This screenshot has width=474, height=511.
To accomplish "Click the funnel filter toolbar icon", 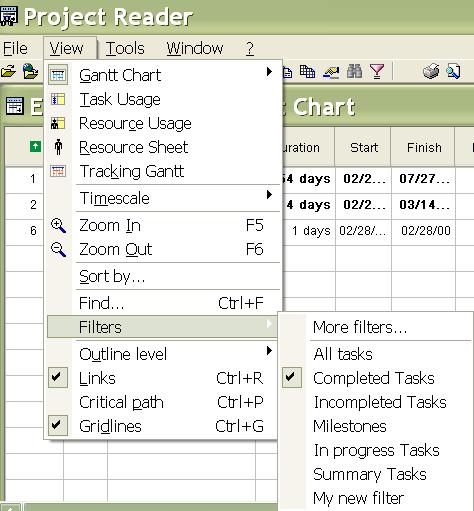I will (377, 71).
